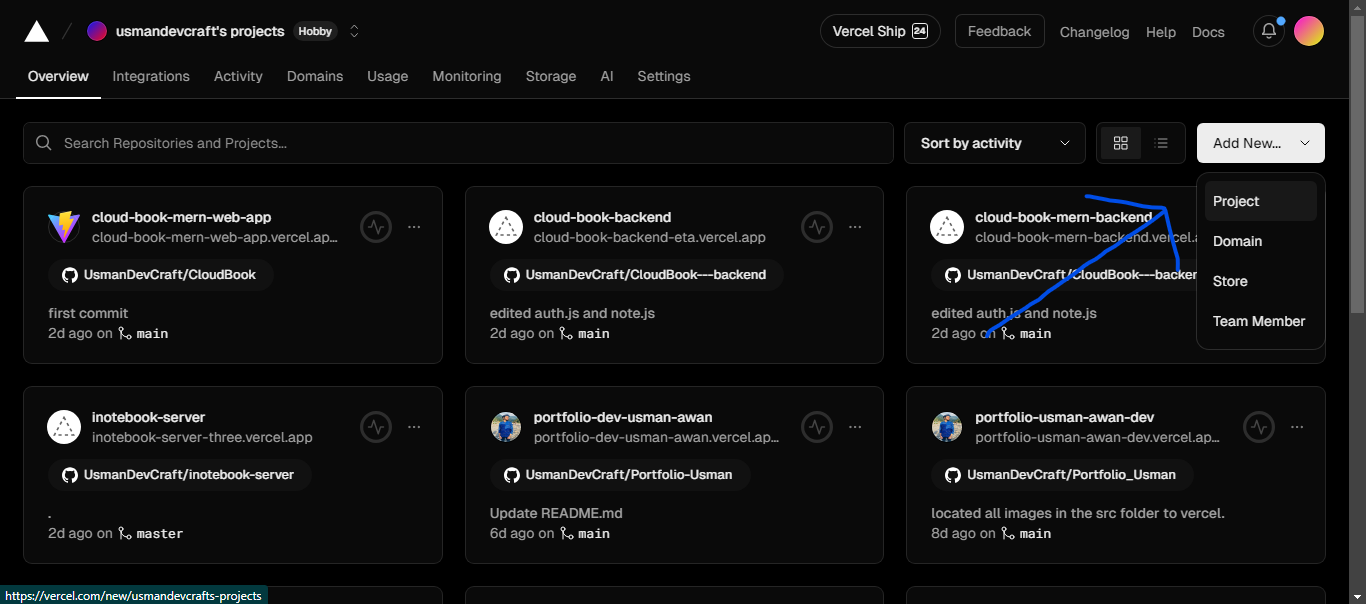Open the Vercel Ship 24 banner
The height and width of the screenshot is (604, 1366).
(x=879, y=31)
